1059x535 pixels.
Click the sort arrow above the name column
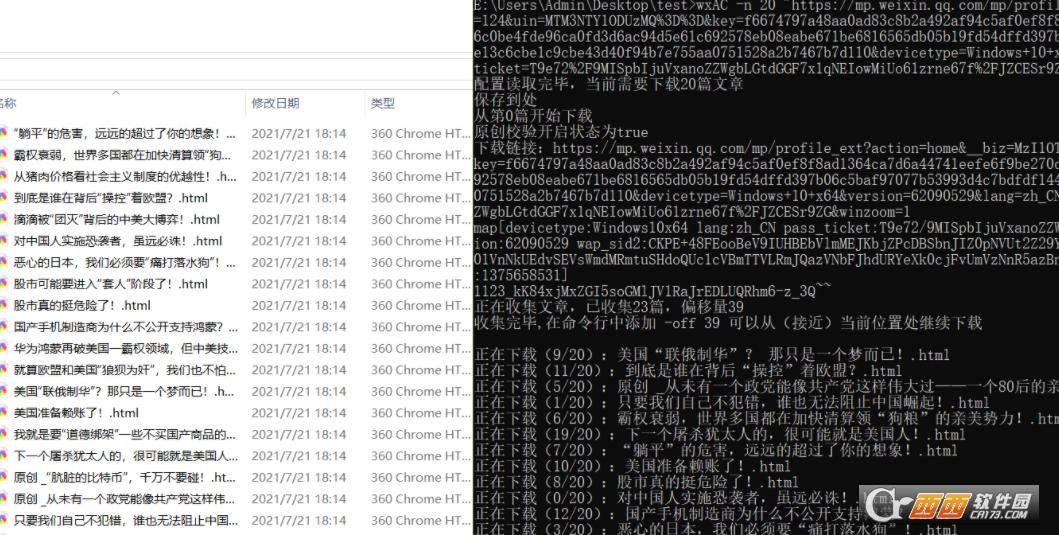(115, 93)
